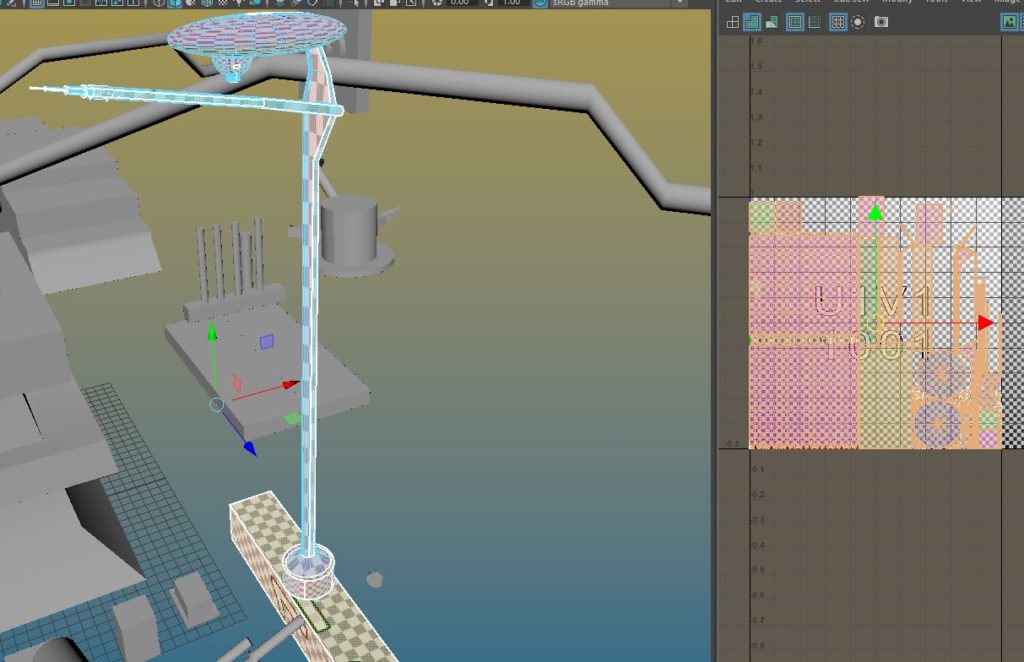Toggle the image display icon at right
The image size is (1024, 662).
(x=1009, y=22)
